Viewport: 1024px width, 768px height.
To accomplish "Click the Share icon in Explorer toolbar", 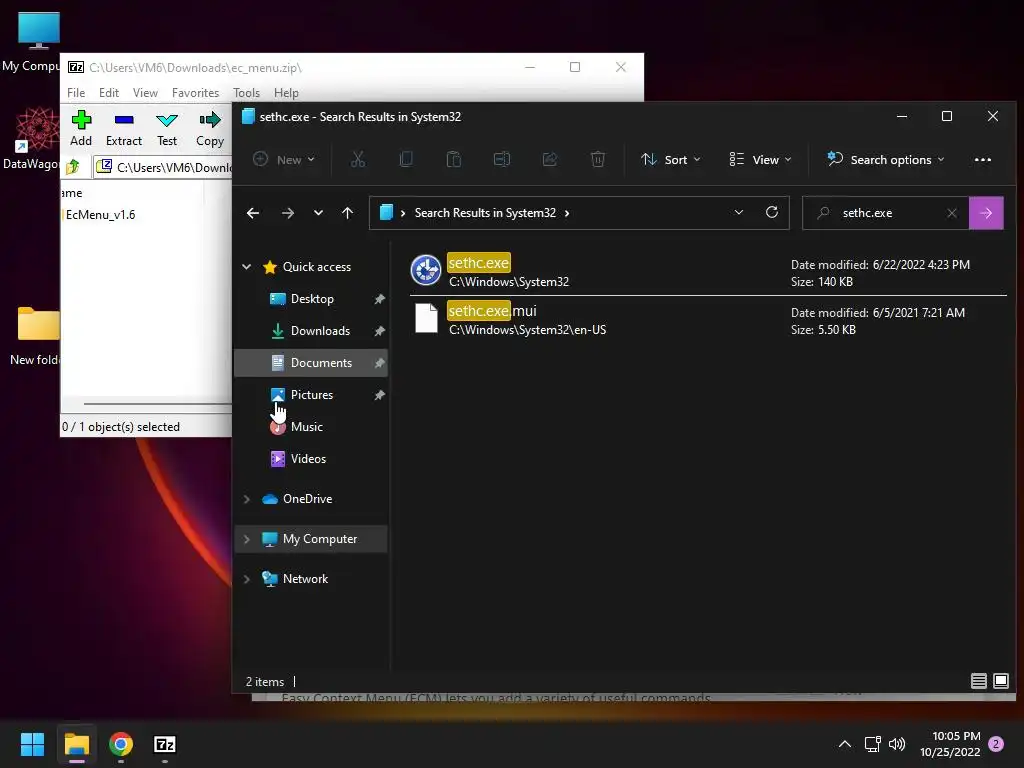I will click(x=550, y=159).
